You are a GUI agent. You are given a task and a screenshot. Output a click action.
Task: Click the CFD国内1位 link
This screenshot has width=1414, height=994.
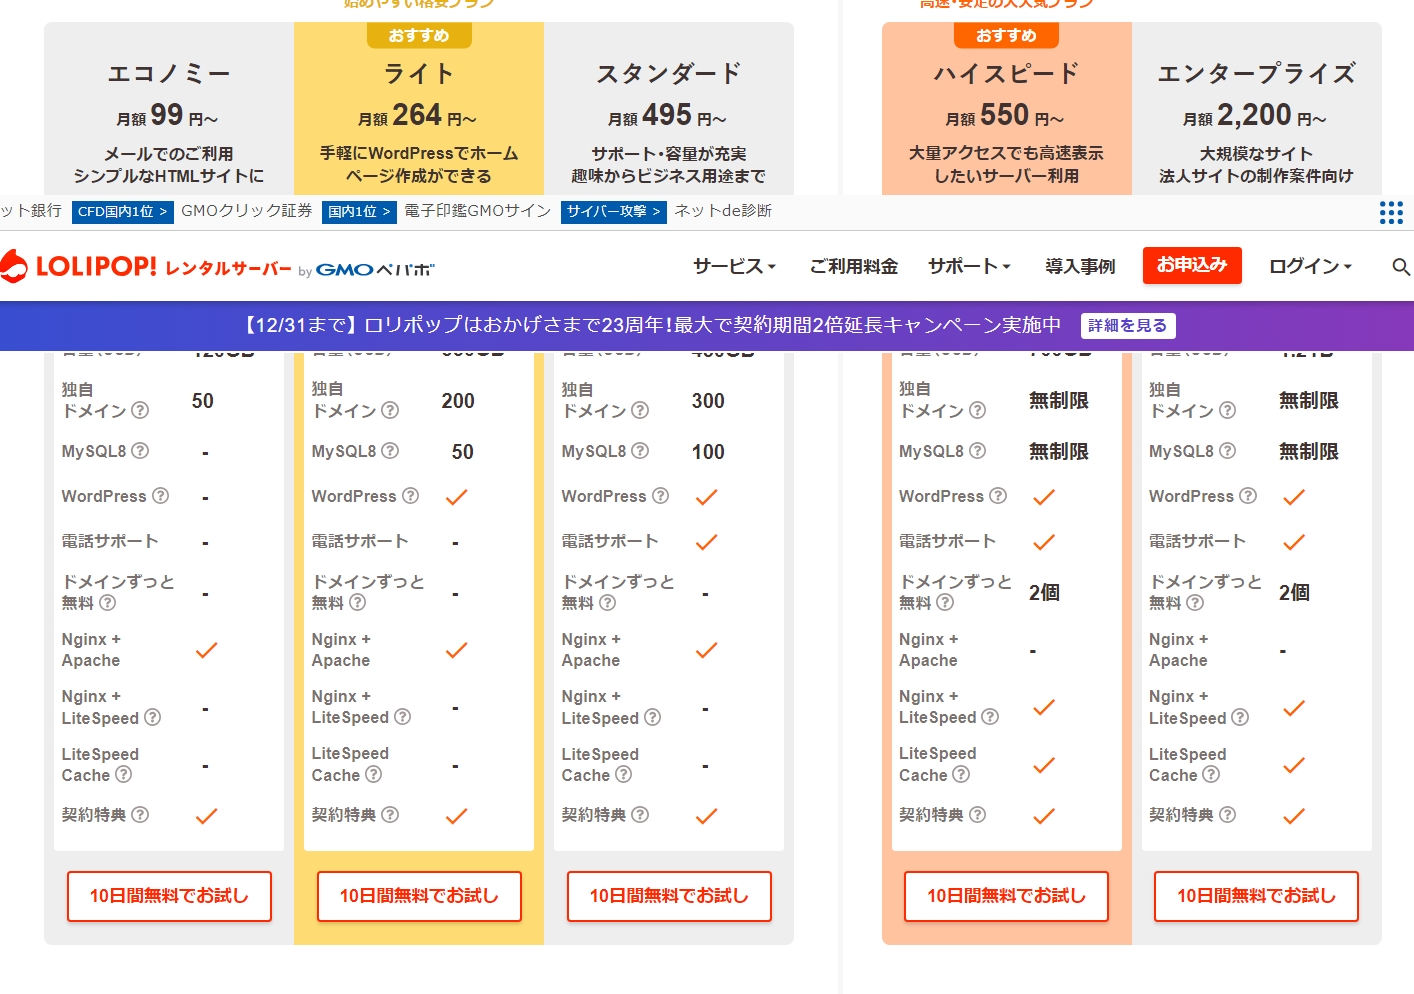(122, 212)
